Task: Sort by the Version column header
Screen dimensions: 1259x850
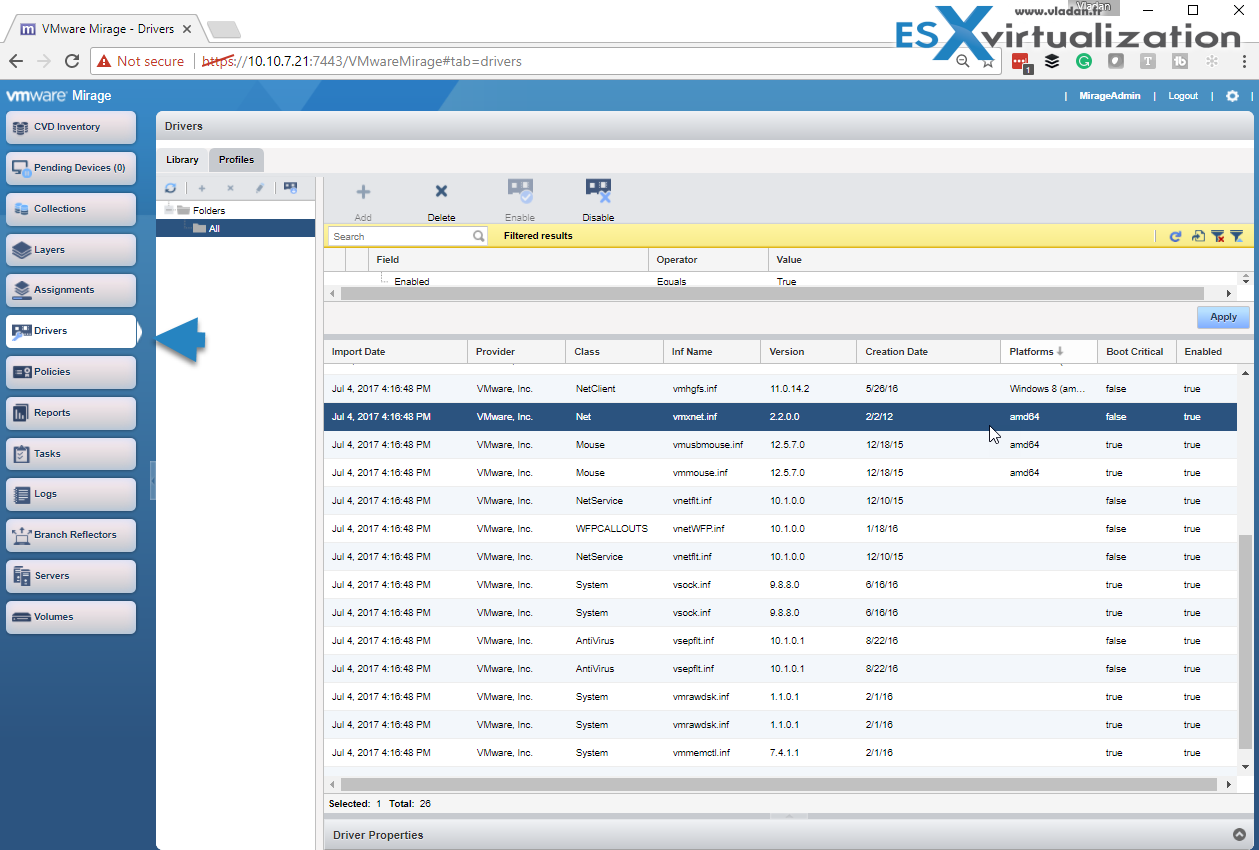Action: [x=808, y=351]
